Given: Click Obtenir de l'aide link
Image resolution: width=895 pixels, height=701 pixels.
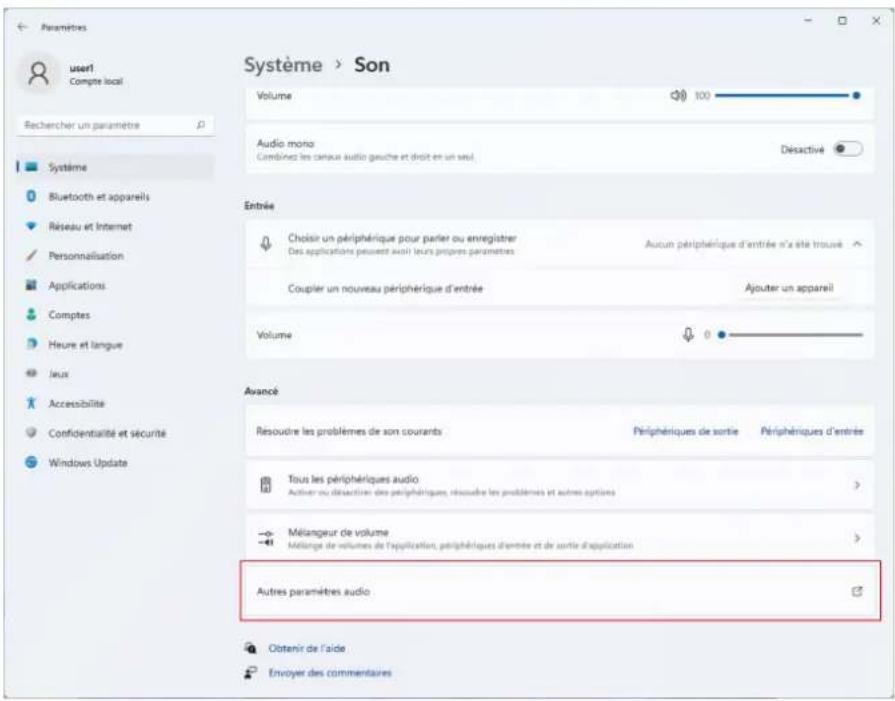Looking at the screenshot, I should point(307,648).
